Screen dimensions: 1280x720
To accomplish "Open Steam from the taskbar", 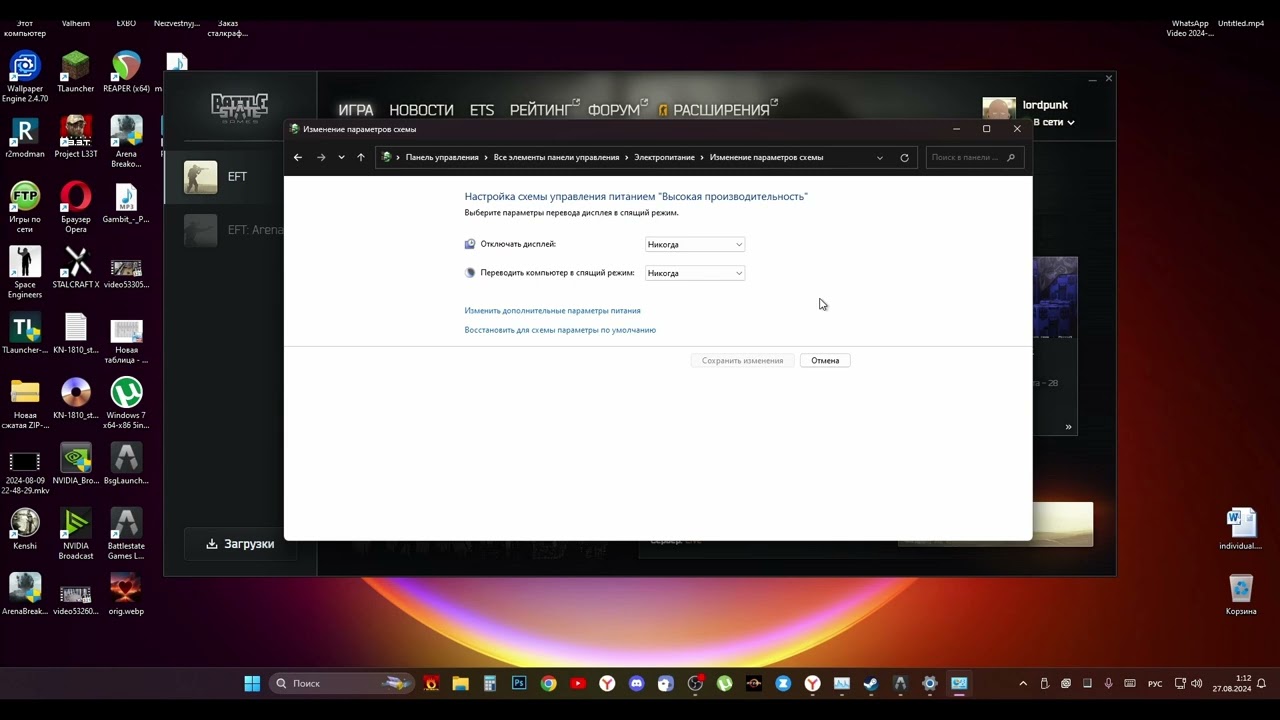I will [x=871, y=684].
